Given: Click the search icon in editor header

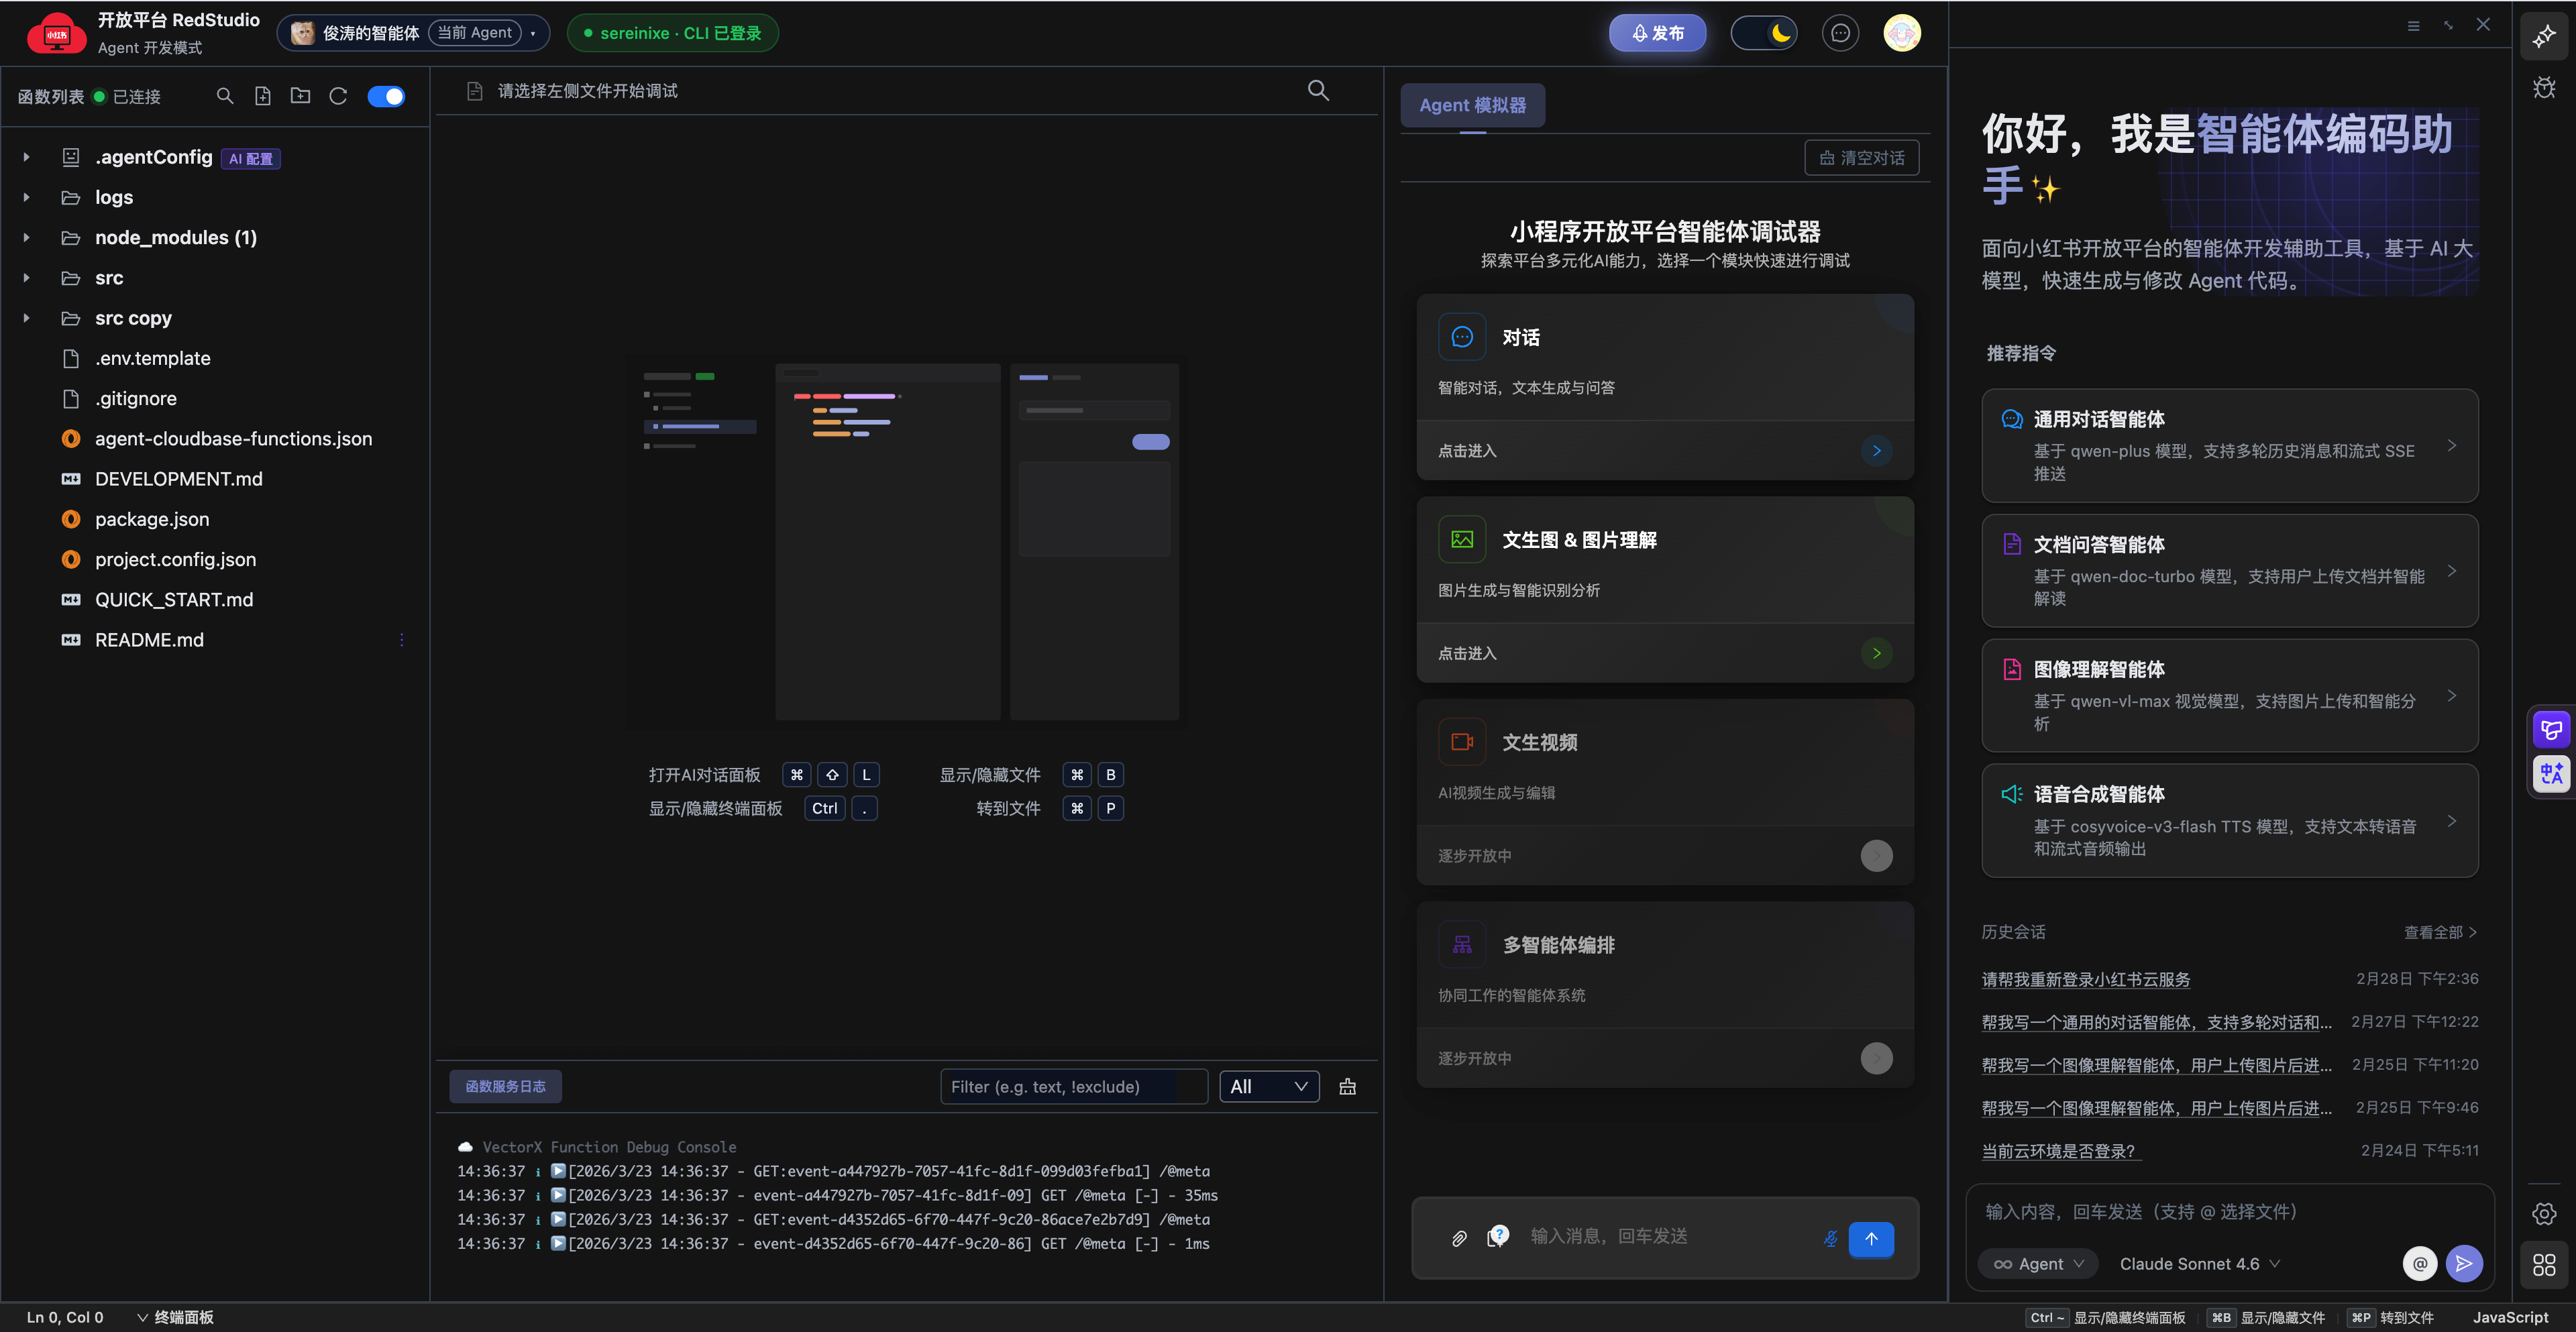Looking at the screenshot, I should pyautogui.click(x=1318, y=91).
